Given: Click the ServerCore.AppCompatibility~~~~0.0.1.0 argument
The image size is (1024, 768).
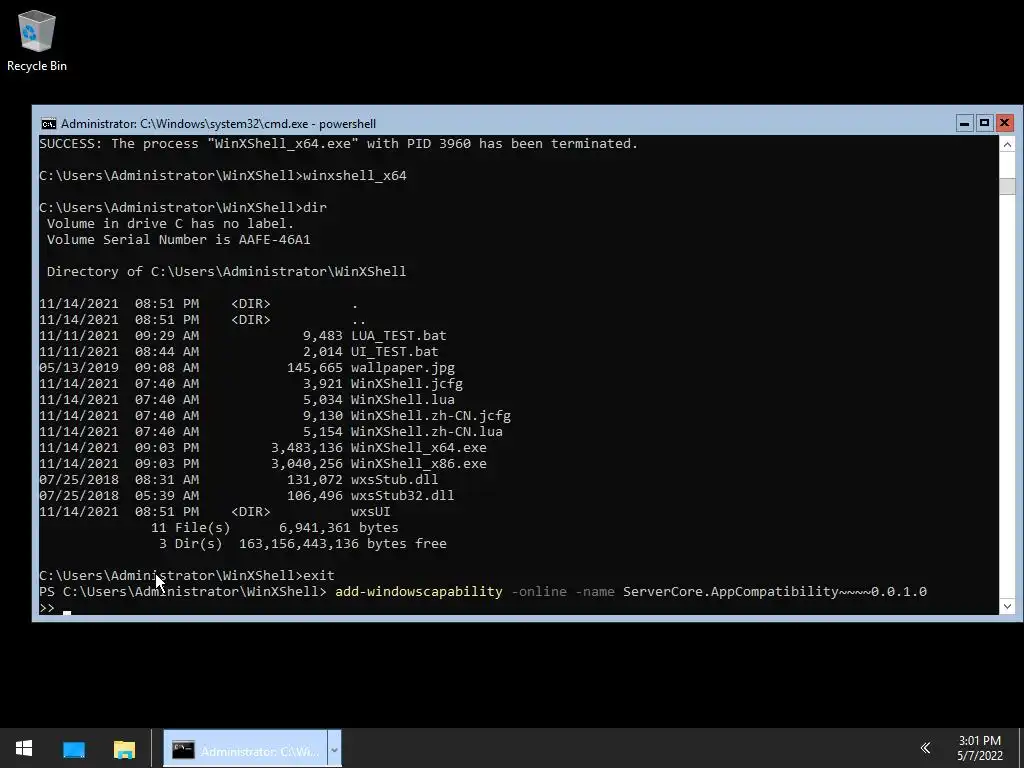Looking at the screenshot, I should pos(775,592).
